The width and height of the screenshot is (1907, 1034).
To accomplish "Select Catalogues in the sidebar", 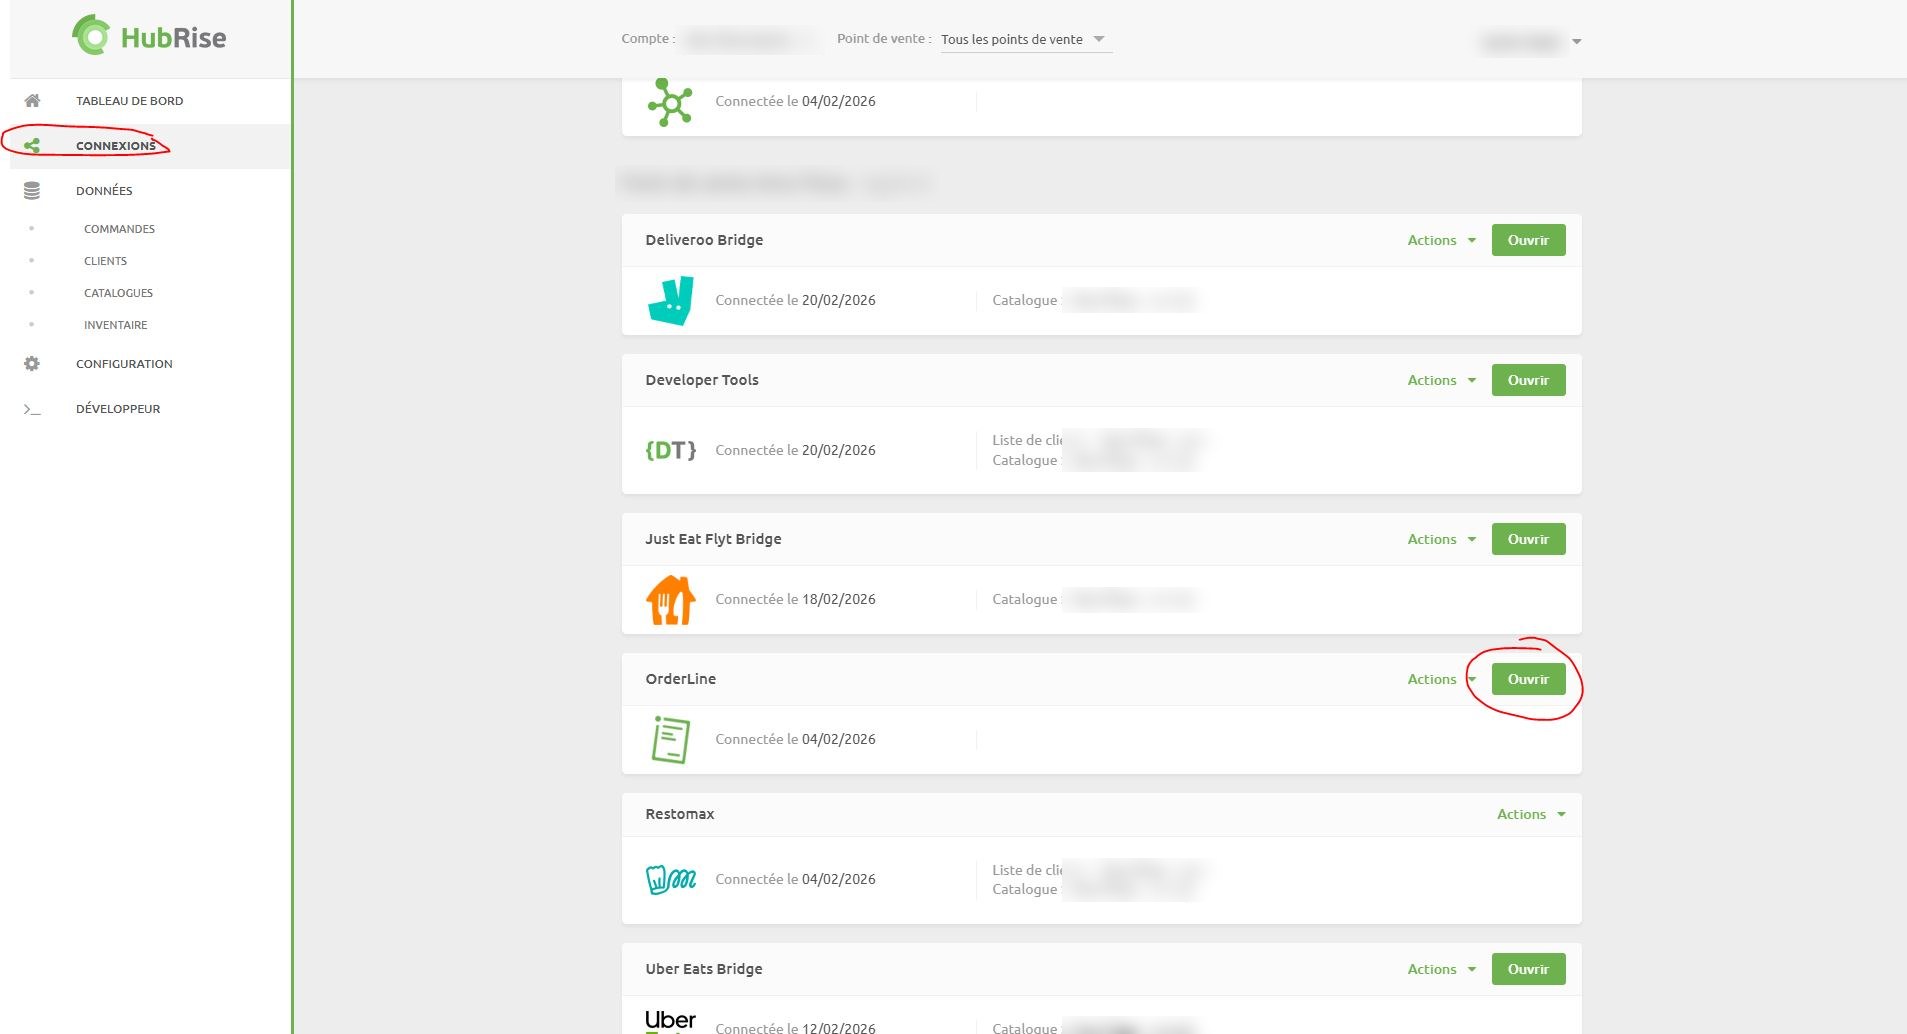I will (118, 293).
